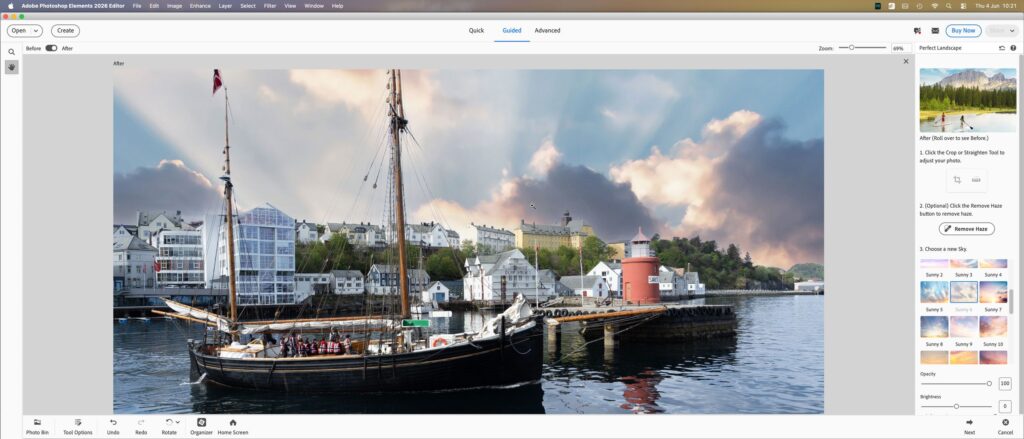Open the feedback chat icon
Image resolution: width=1024 pixels, height=439 pixels.
click(918, 31)
